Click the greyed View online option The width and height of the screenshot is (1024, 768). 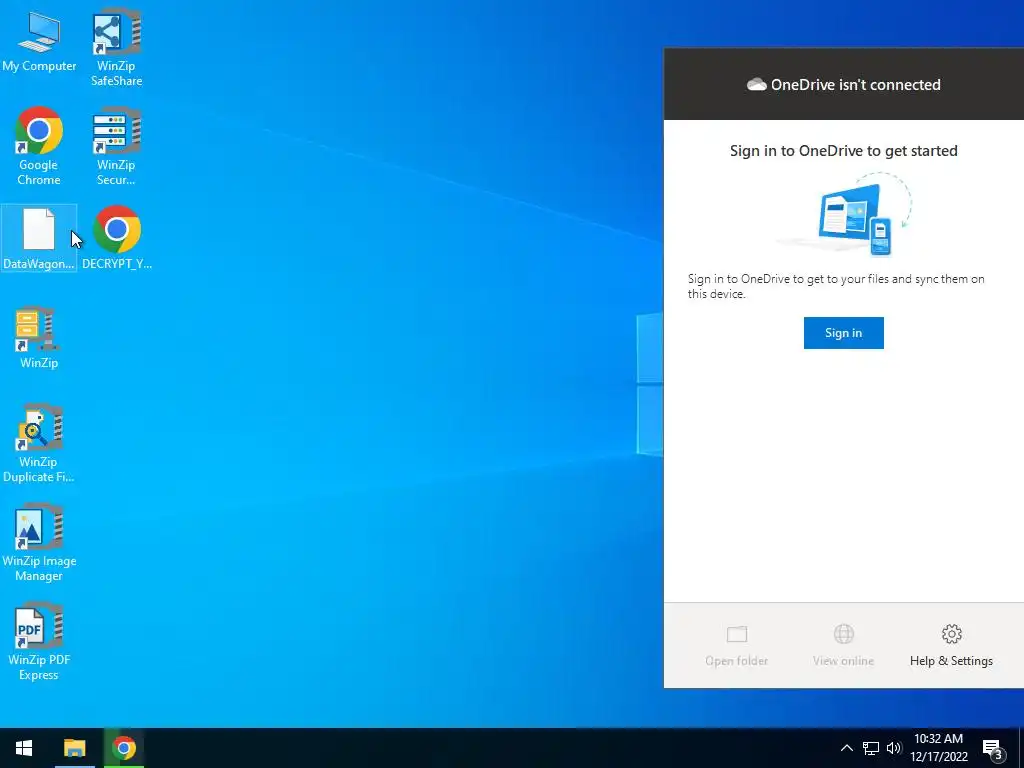coord(843,645)
